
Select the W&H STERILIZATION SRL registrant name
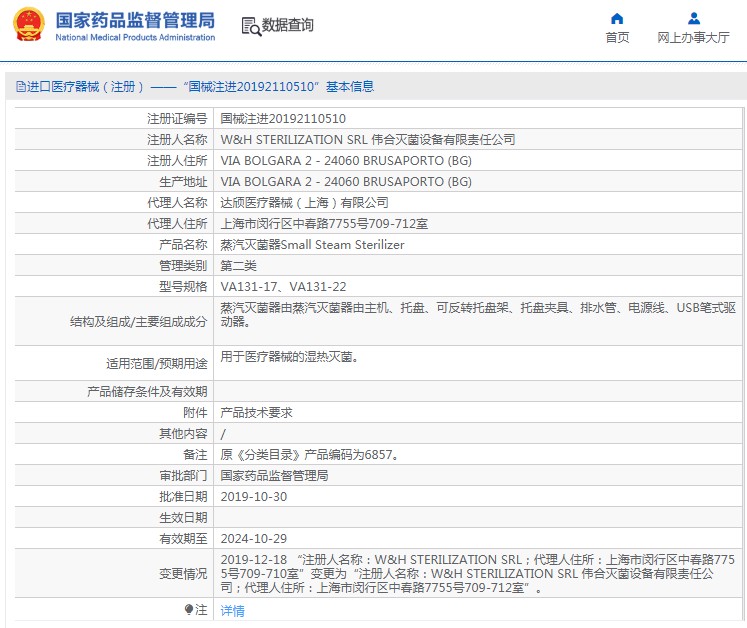pyautogui.click(x=367, y=140)
